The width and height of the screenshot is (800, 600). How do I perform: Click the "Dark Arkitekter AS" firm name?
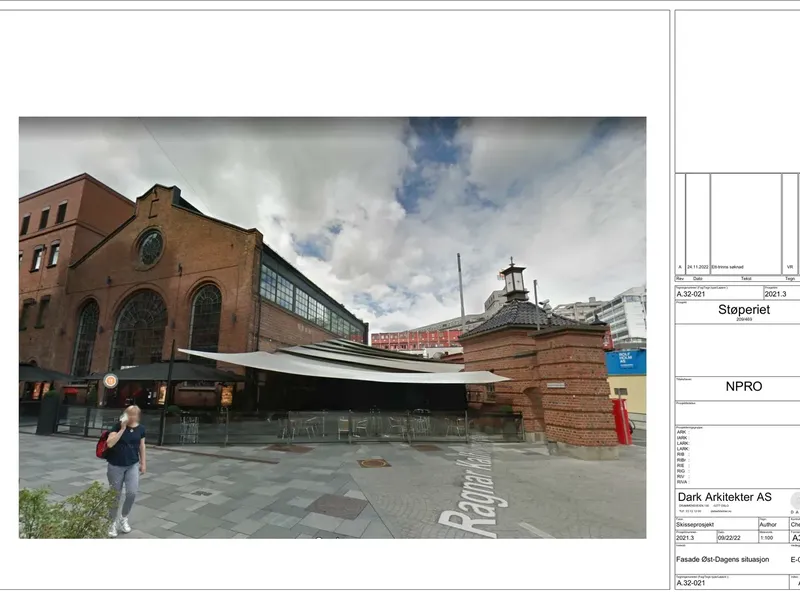click(724, 497)
